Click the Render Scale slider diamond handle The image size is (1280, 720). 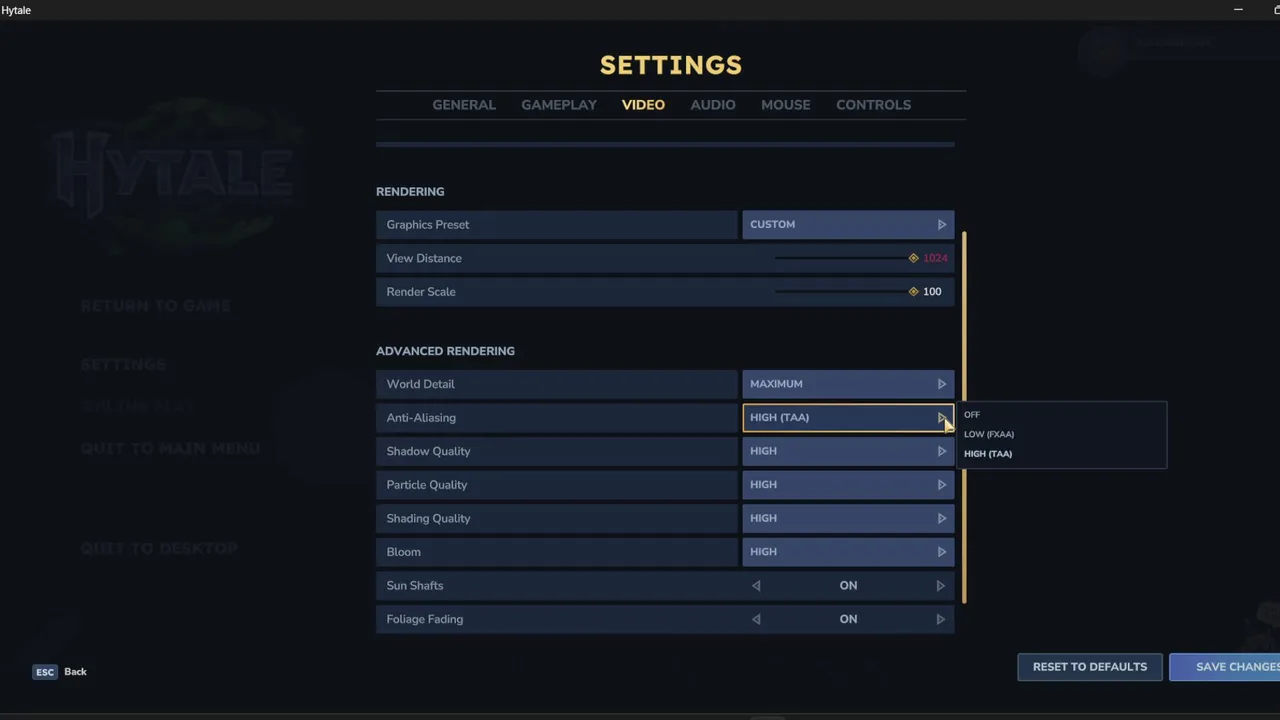[913, 292]
